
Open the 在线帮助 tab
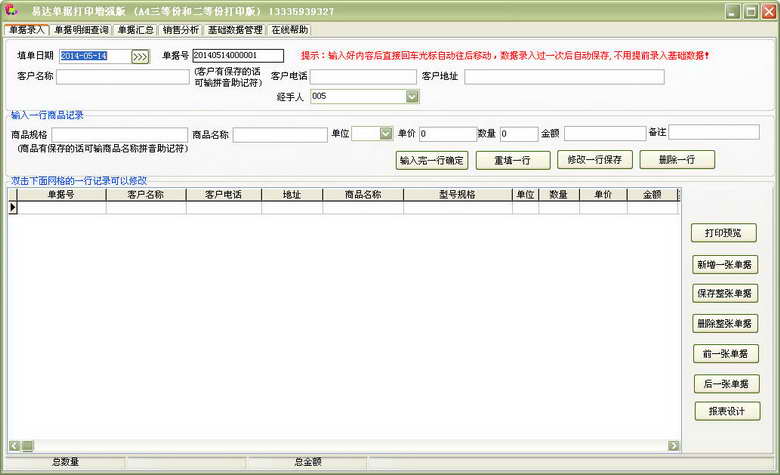click(289, 30)
